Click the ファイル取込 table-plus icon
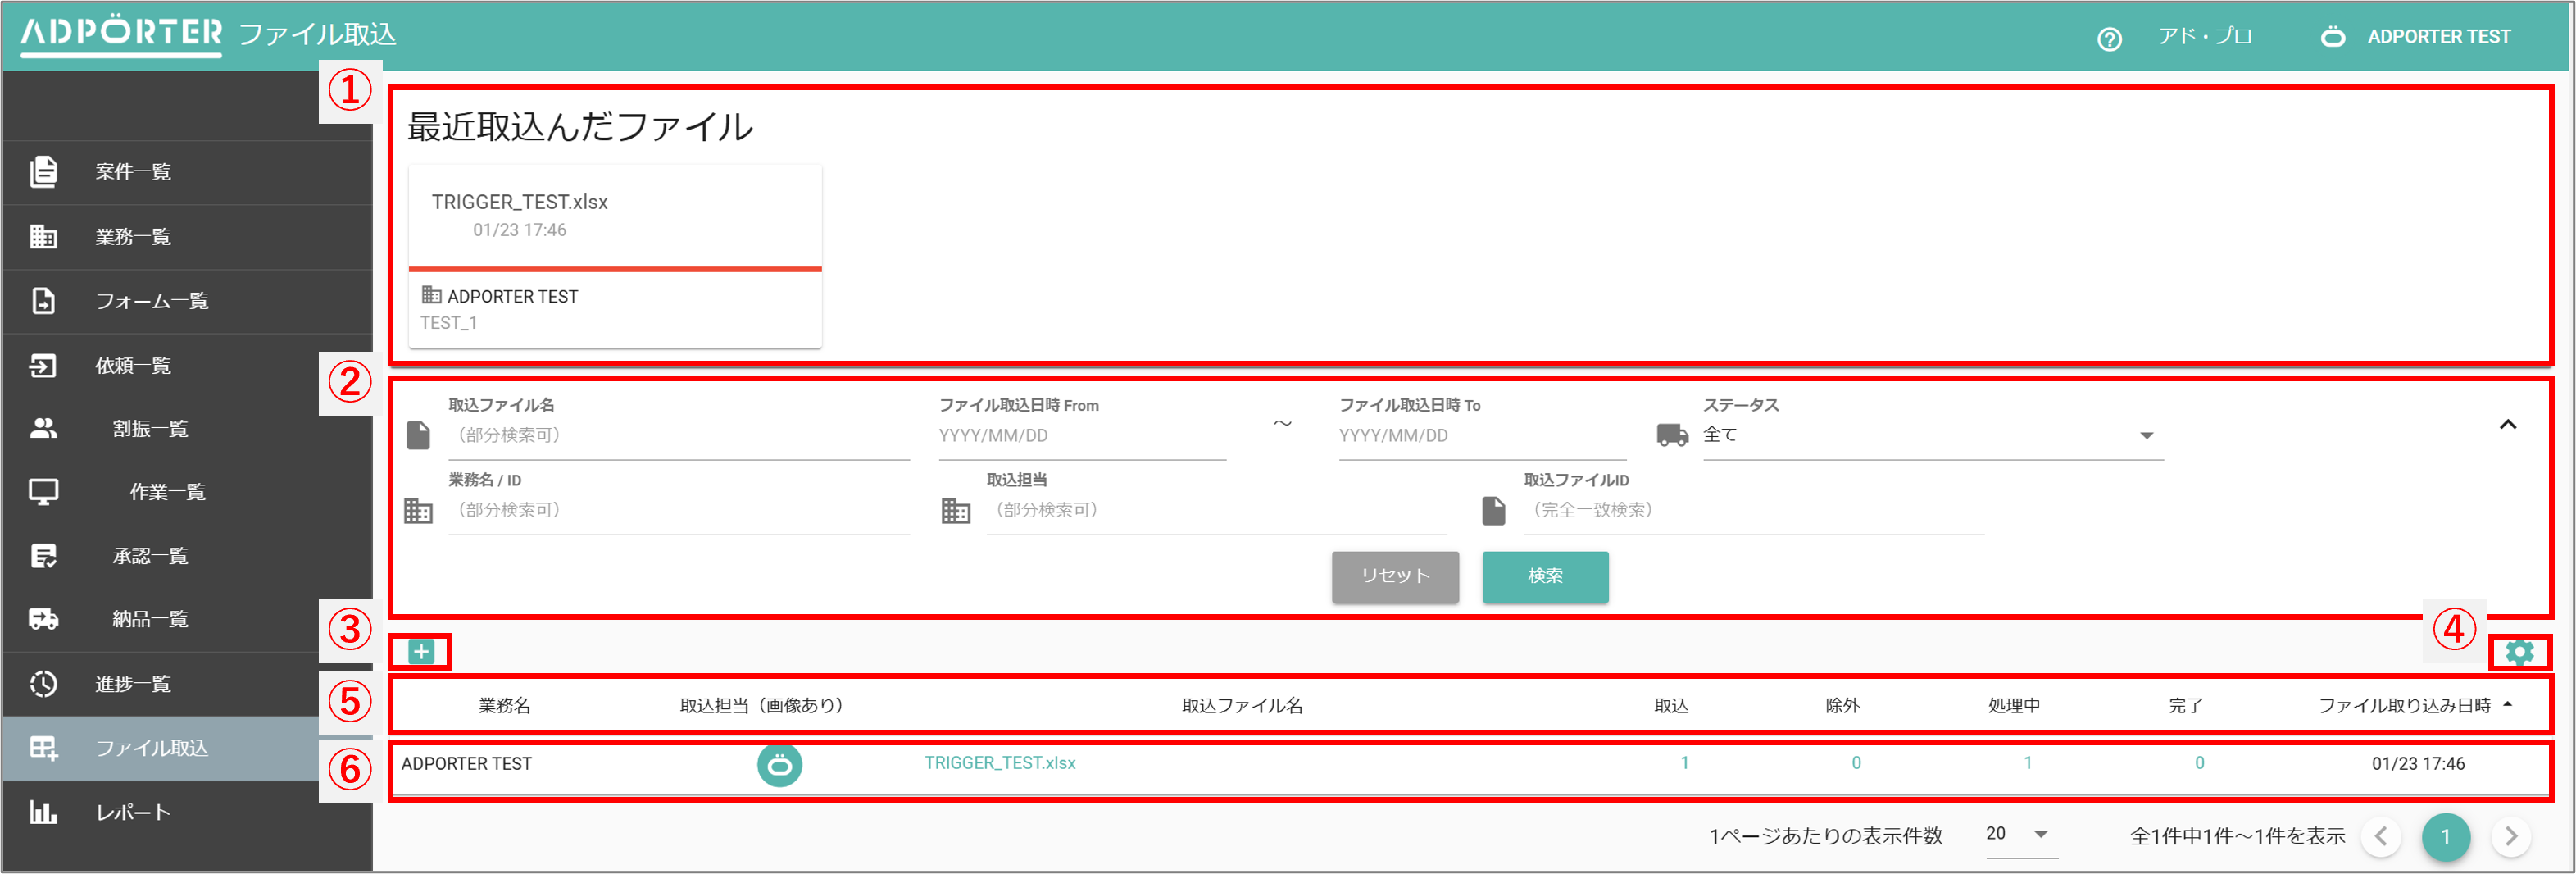Screen dimensions: 2576x874 tap(43, 748)
